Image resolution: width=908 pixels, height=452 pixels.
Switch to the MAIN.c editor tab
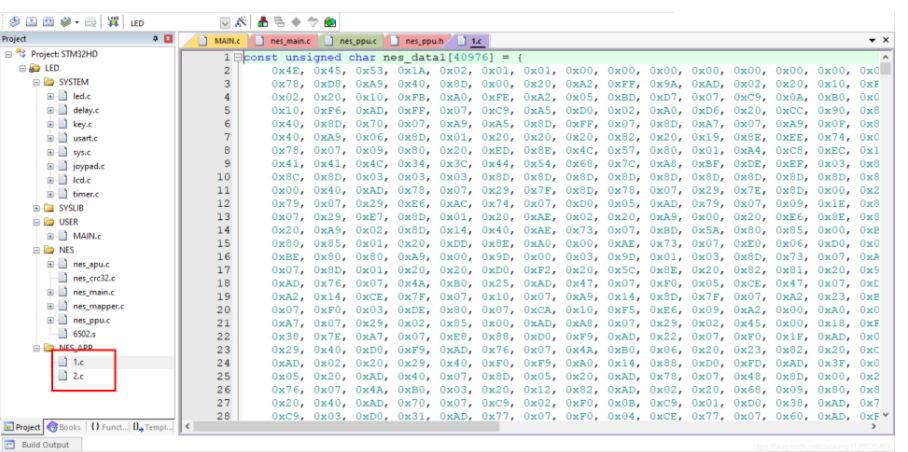(218, 41)
